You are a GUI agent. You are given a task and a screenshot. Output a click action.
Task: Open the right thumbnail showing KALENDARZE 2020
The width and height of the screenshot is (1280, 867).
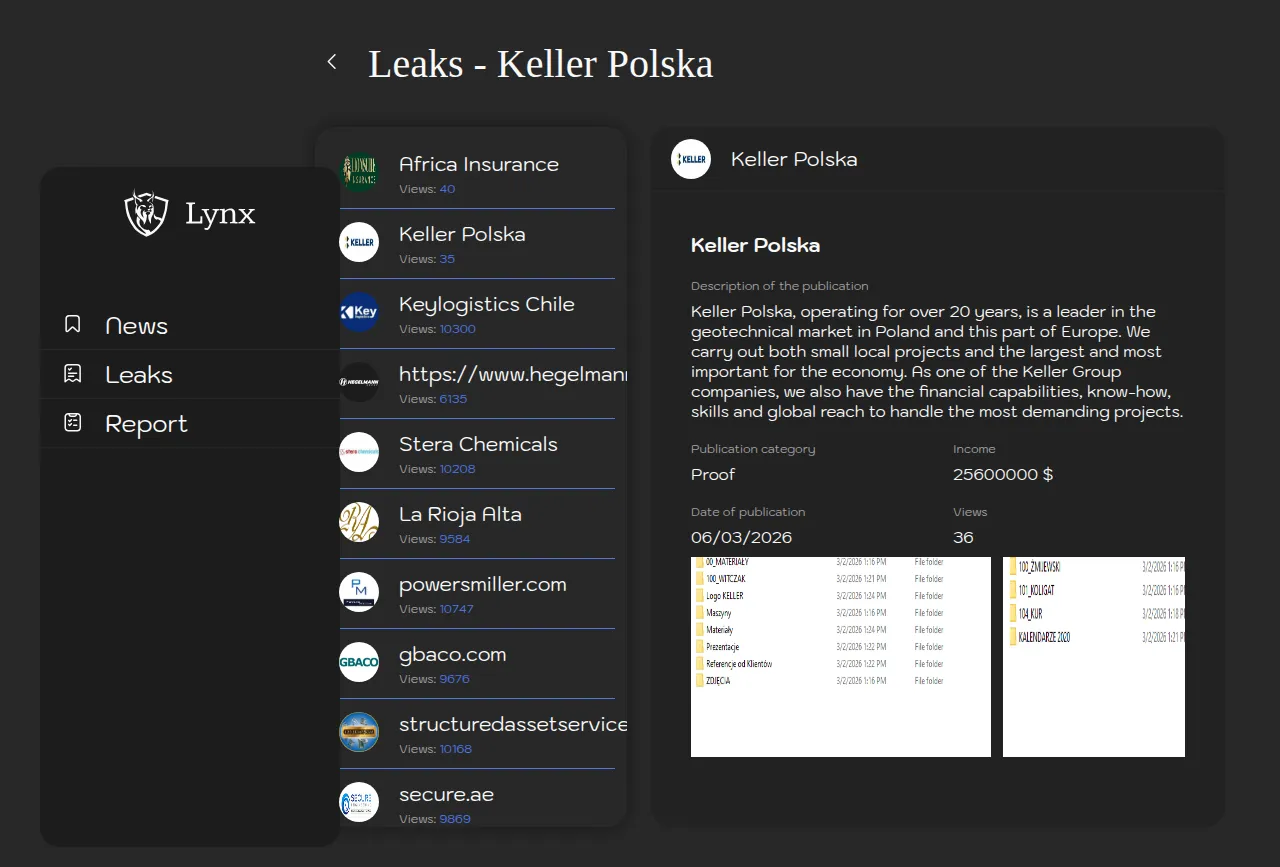(x=1093, y=657)
